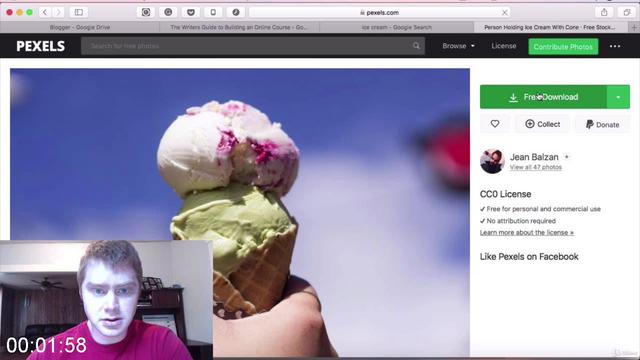Viewport: 640px width, 360px height.
Task: Switch to The Writers Guide tab
Action: [239, 27]
